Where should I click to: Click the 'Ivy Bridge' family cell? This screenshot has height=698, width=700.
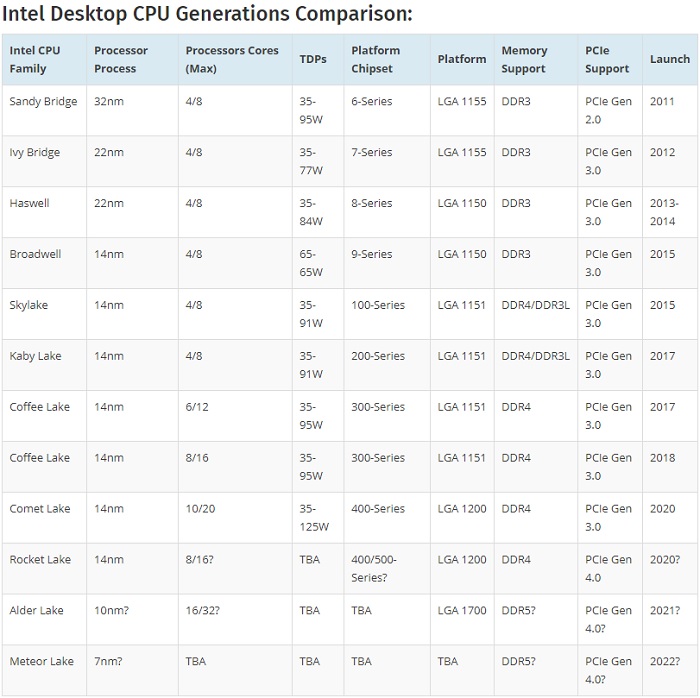pyautogui.click(x=35, y=153)
